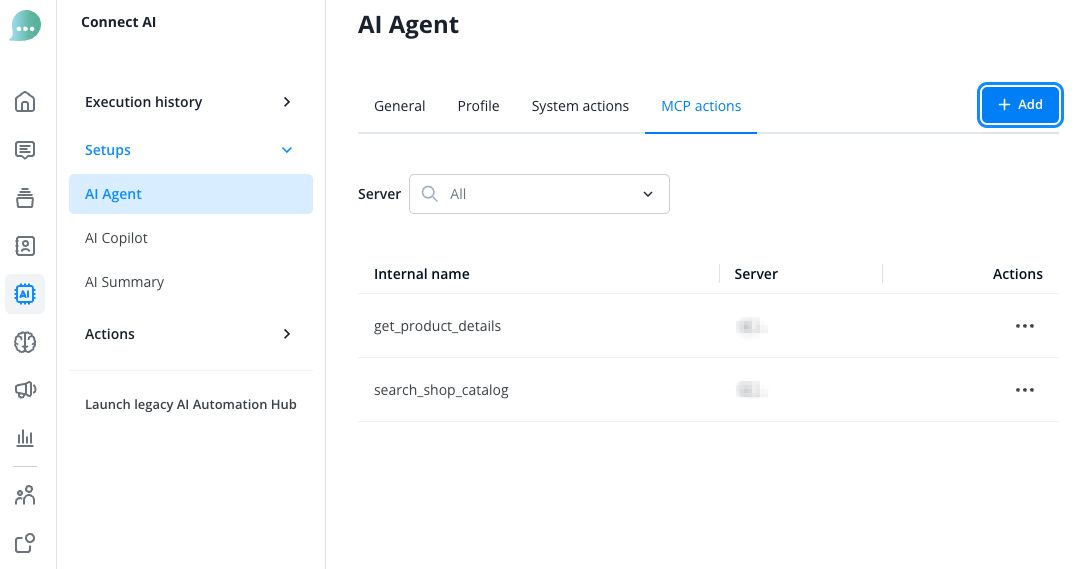
Task: Open the megaphone campaigns icon
Action: tap(25, 390)
